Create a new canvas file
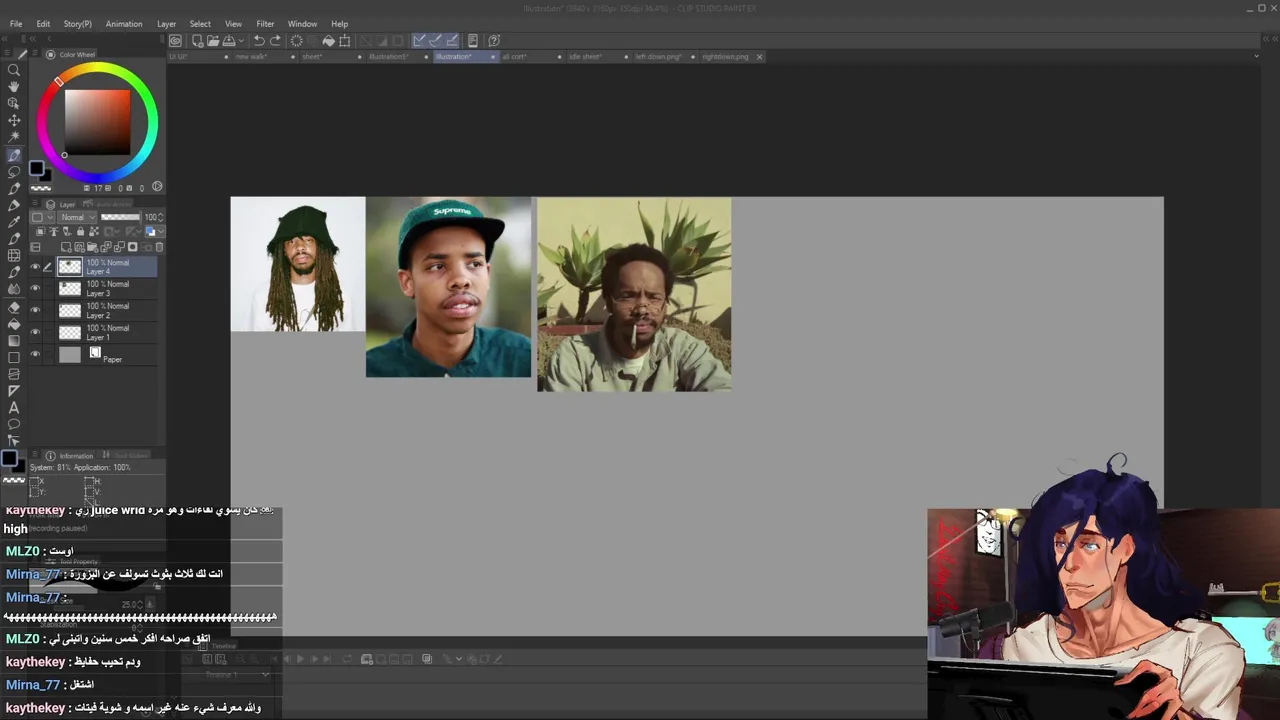This screenshot has height=720, width=1280. pos(197,41)
